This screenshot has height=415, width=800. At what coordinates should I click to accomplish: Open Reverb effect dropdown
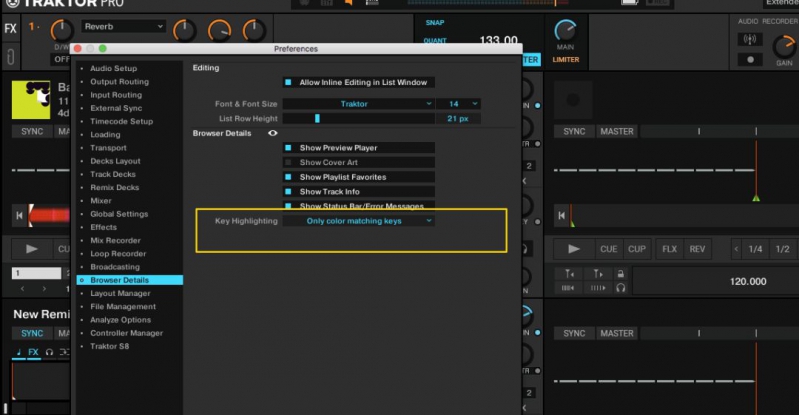tap(123, 27)
